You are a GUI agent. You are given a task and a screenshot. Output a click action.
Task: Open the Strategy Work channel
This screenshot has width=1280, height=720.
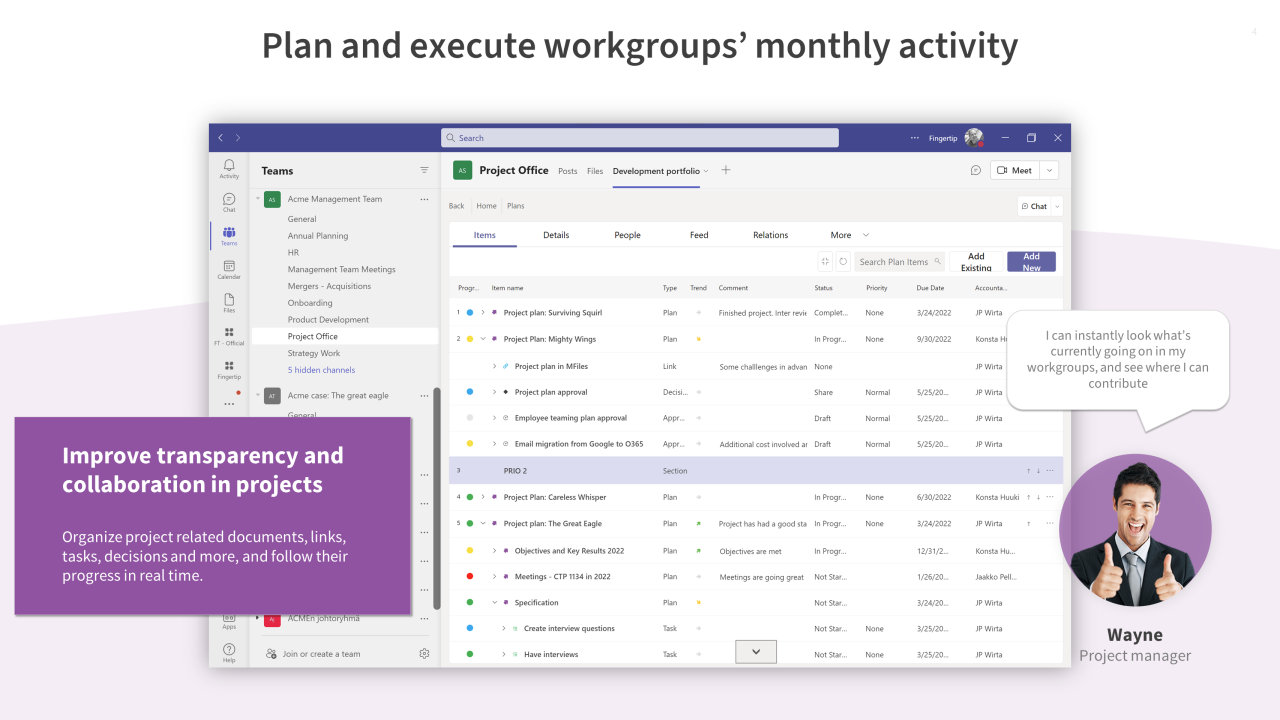(x=314, y=353)
